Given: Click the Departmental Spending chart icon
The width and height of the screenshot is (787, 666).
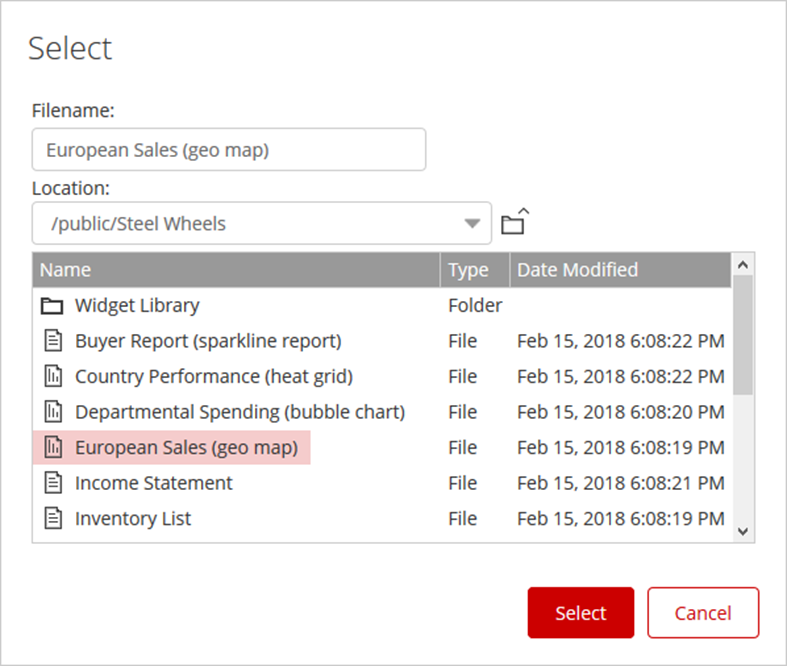Looking at the screenshot, I should pos(52,412).
